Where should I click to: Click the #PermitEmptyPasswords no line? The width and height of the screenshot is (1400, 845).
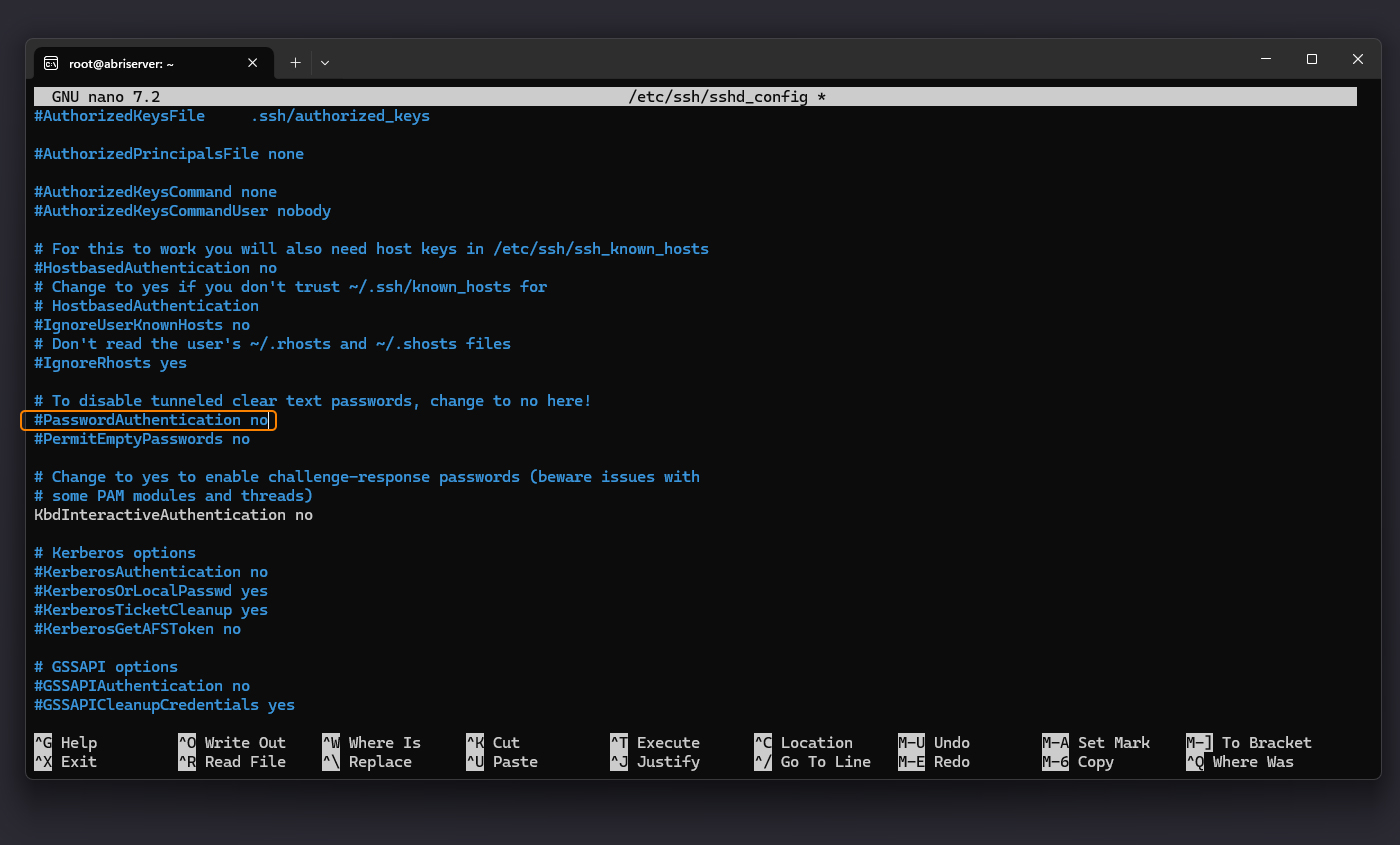pos(142,439)
